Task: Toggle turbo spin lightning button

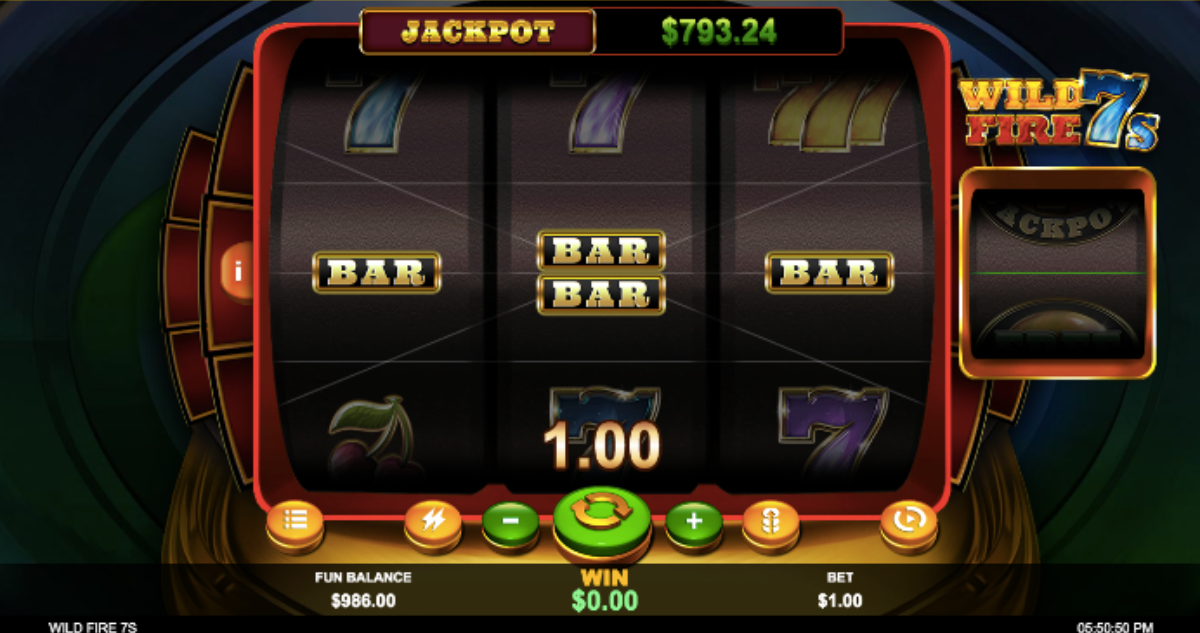Action: click(433, 521)
